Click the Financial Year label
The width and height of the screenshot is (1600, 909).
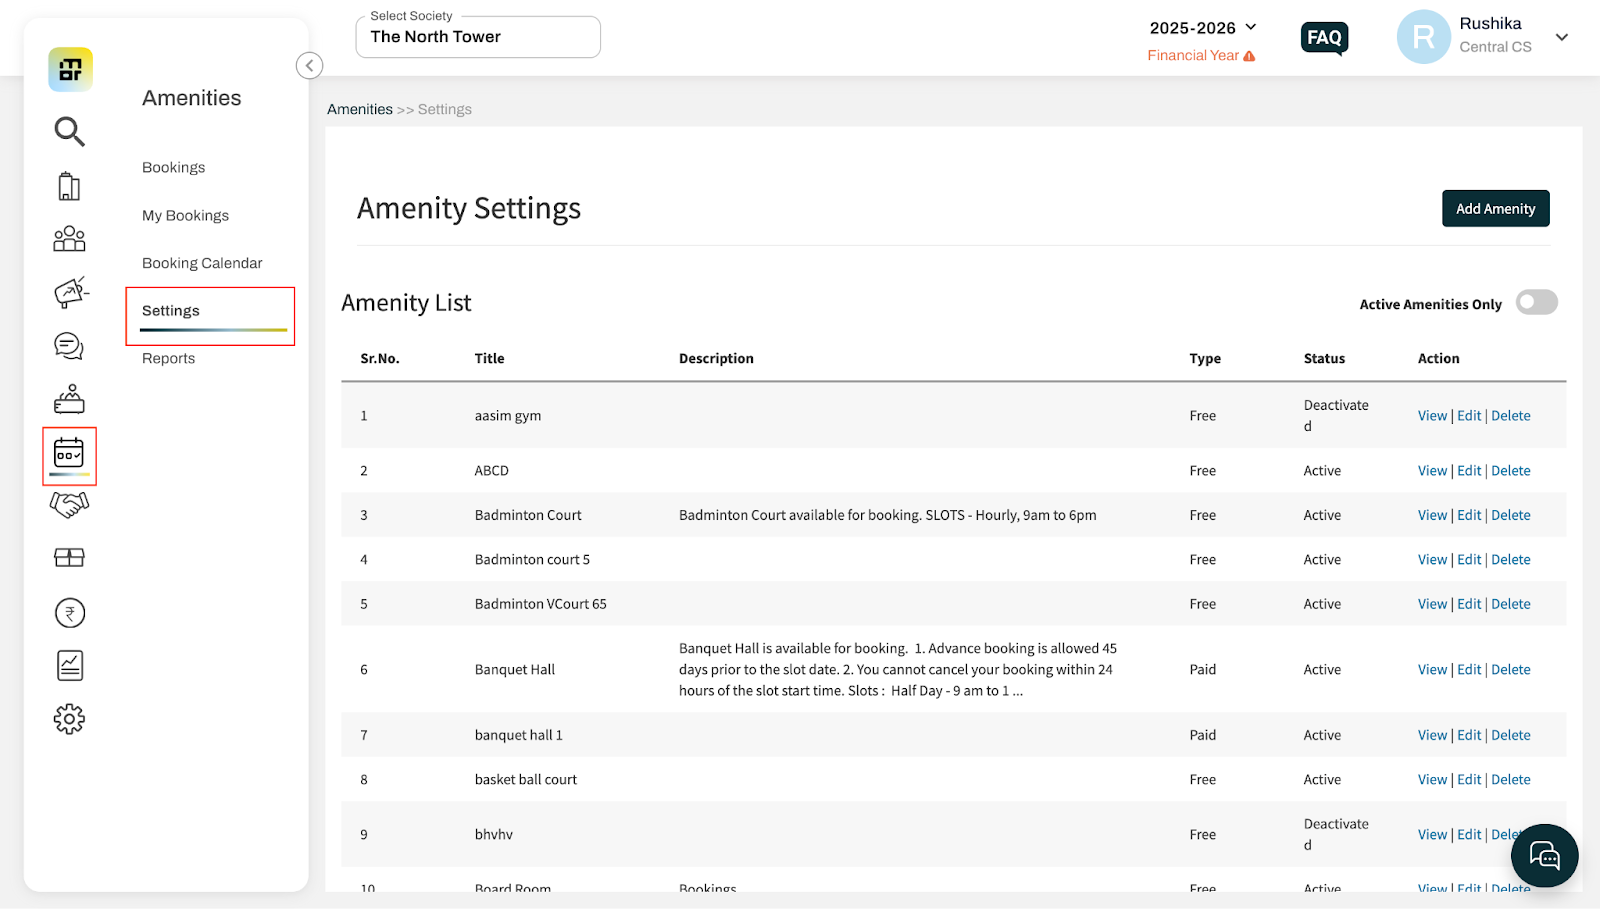(1193, 55)
